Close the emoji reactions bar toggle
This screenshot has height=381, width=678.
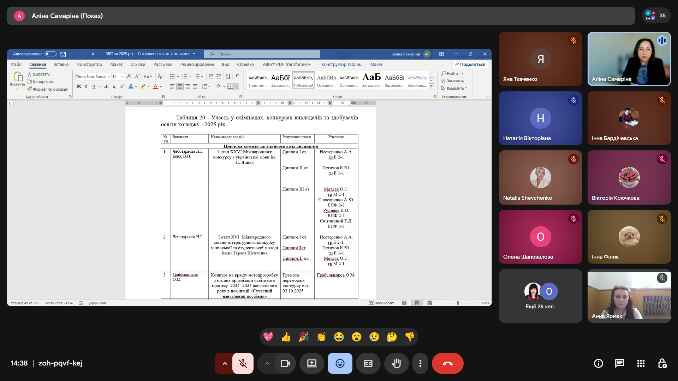[x=340, y=364]
